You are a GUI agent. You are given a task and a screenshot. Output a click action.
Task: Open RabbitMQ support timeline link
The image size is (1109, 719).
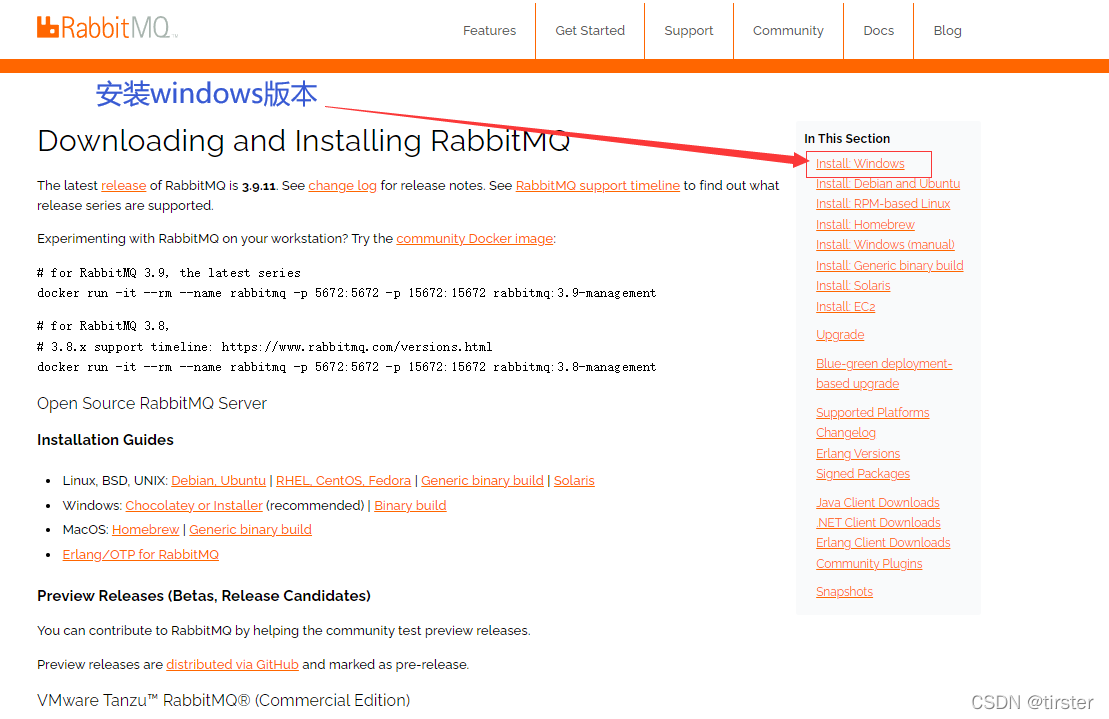tap(598, 185)
